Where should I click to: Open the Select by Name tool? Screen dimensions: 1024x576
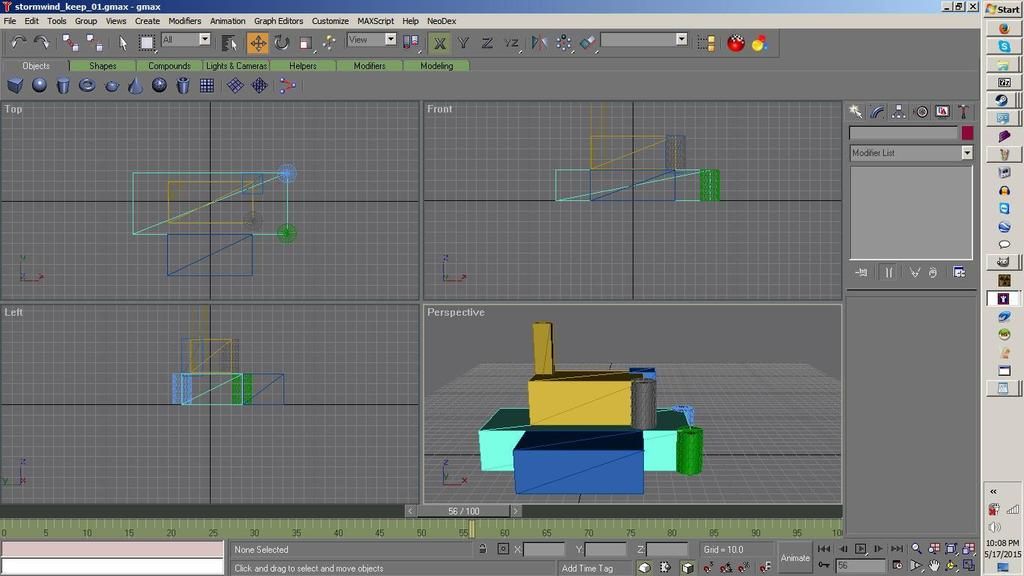point(229,43)
